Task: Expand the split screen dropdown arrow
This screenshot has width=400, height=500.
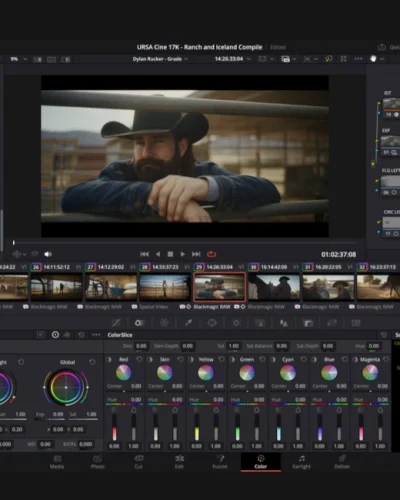Action: click(x=294, y=59)
